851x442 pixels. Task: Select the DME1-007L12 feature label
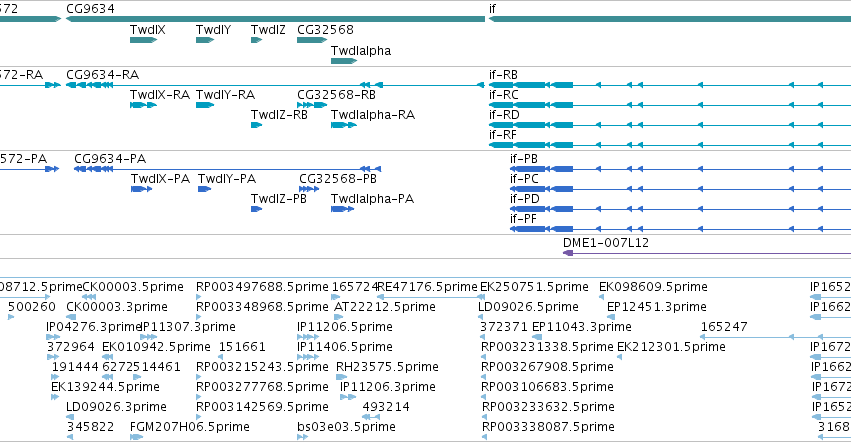click(x=606, y=243)
